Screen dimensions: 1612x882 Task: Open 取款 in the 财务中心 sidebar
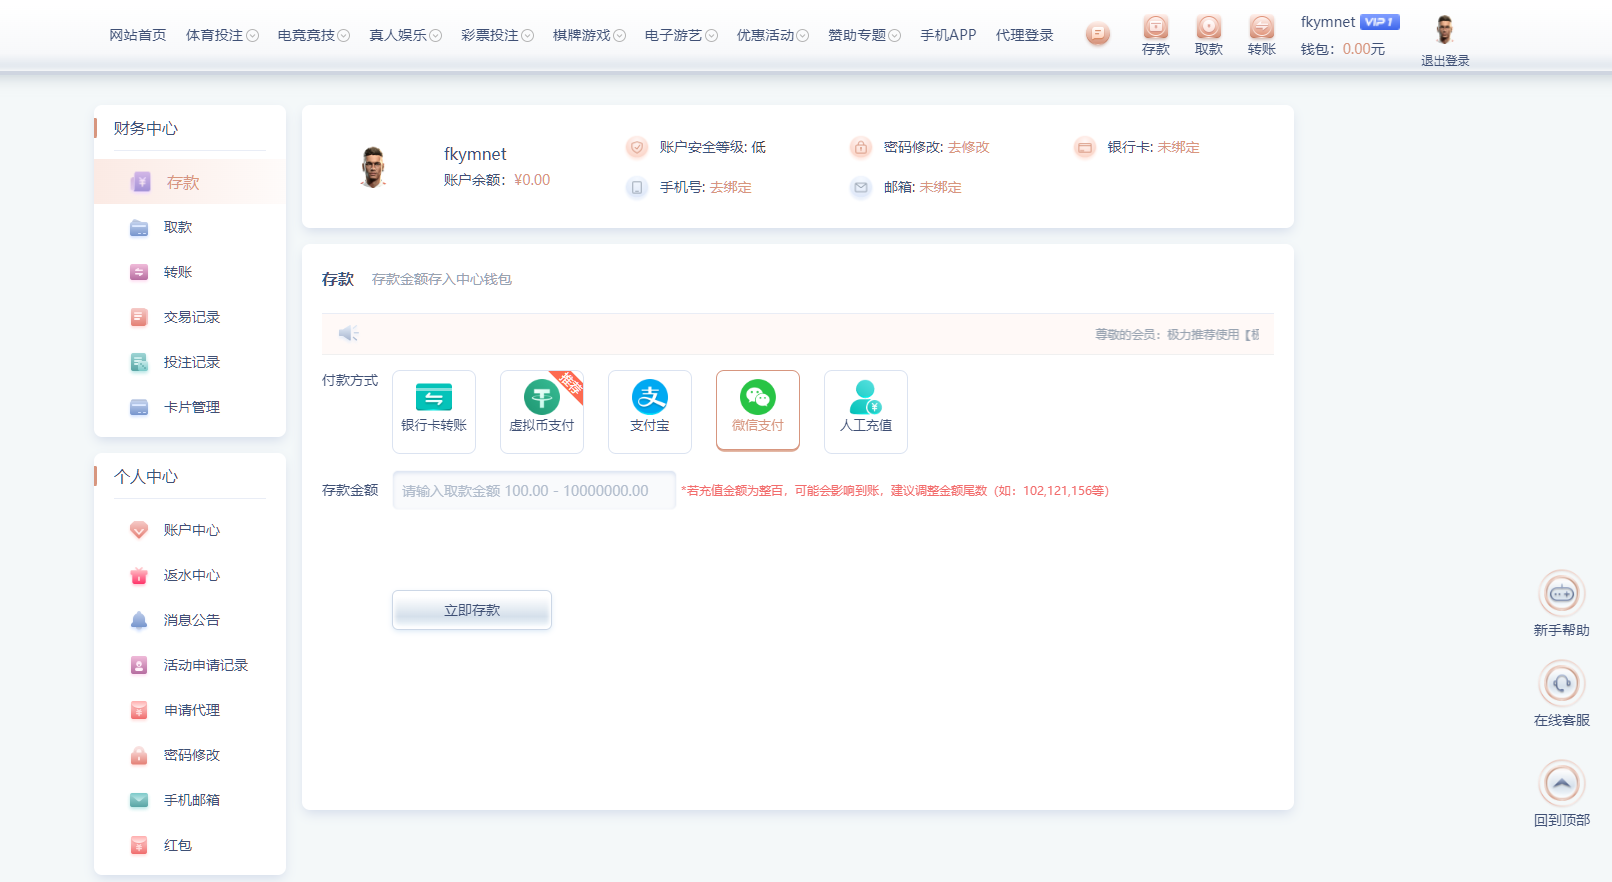click(x=190, y=227)
